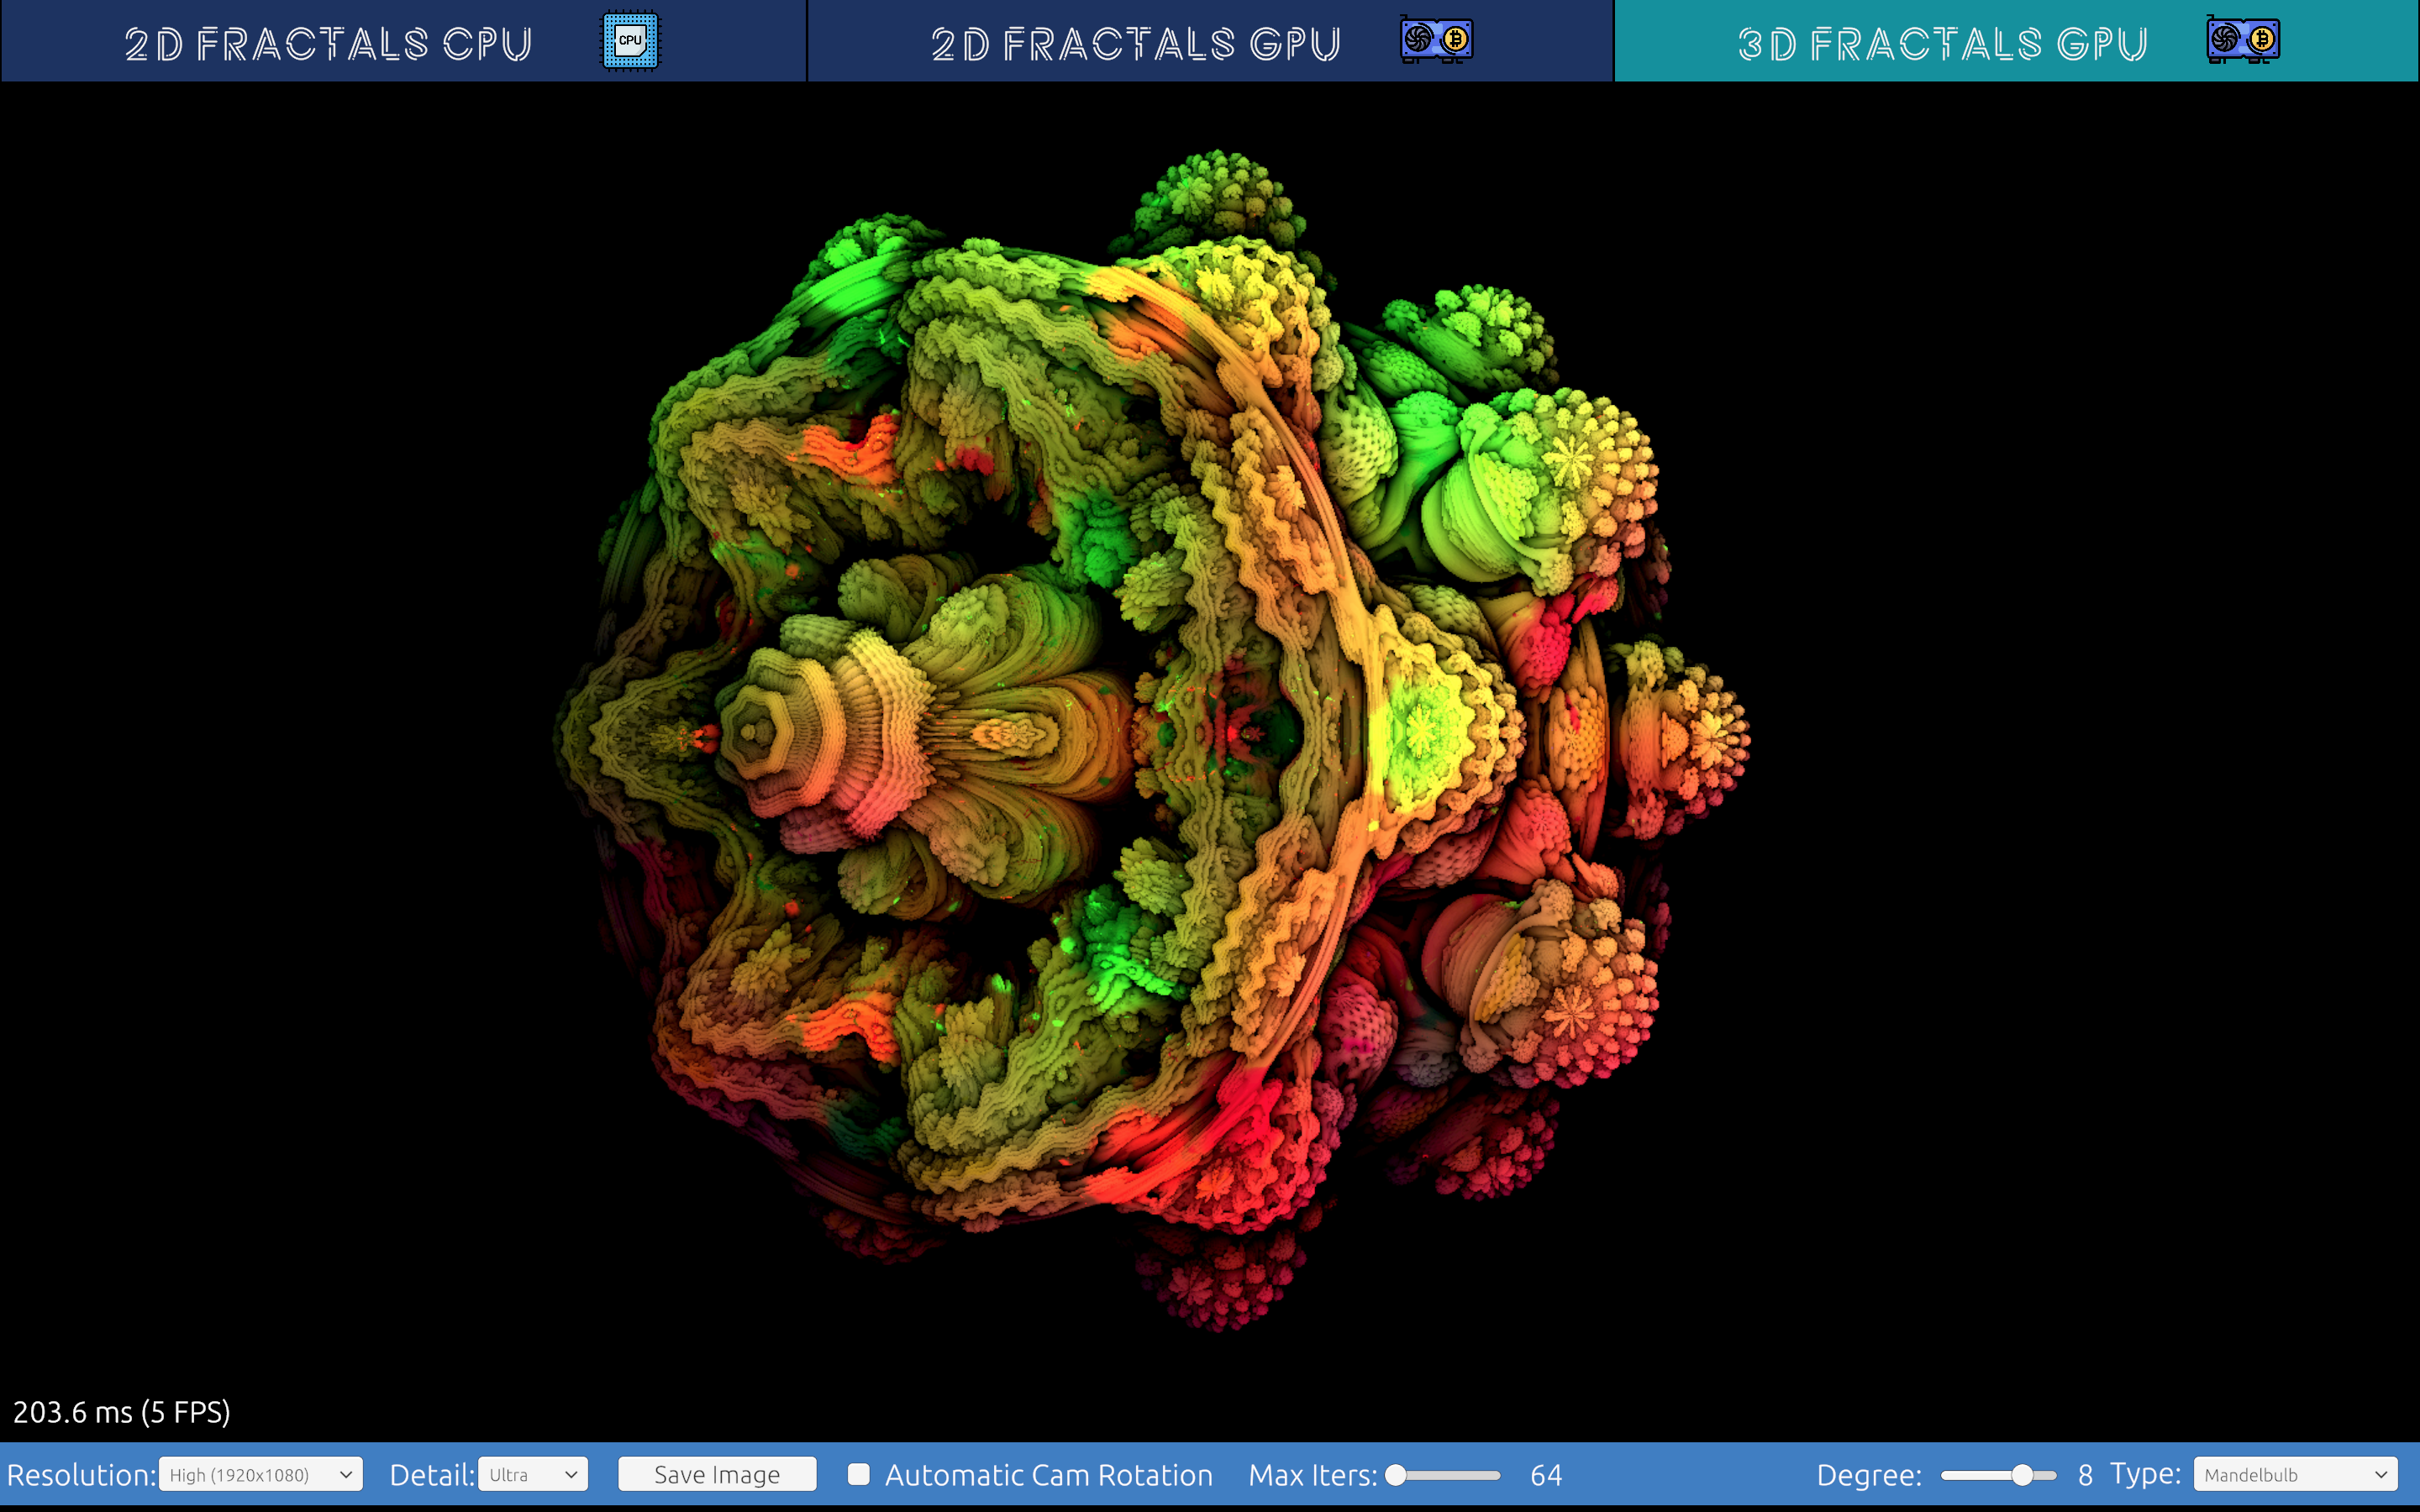Switch to the 2D Fractals CPU tab
2420x1512 pixels.
[328, 43]
